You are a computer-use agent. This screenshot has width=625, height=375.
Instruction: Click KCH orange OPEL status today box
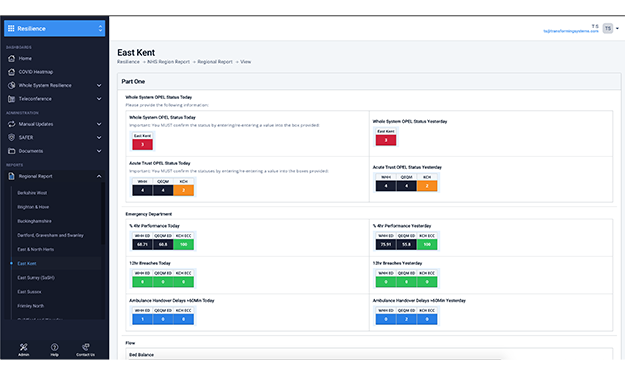coord(183,190)
